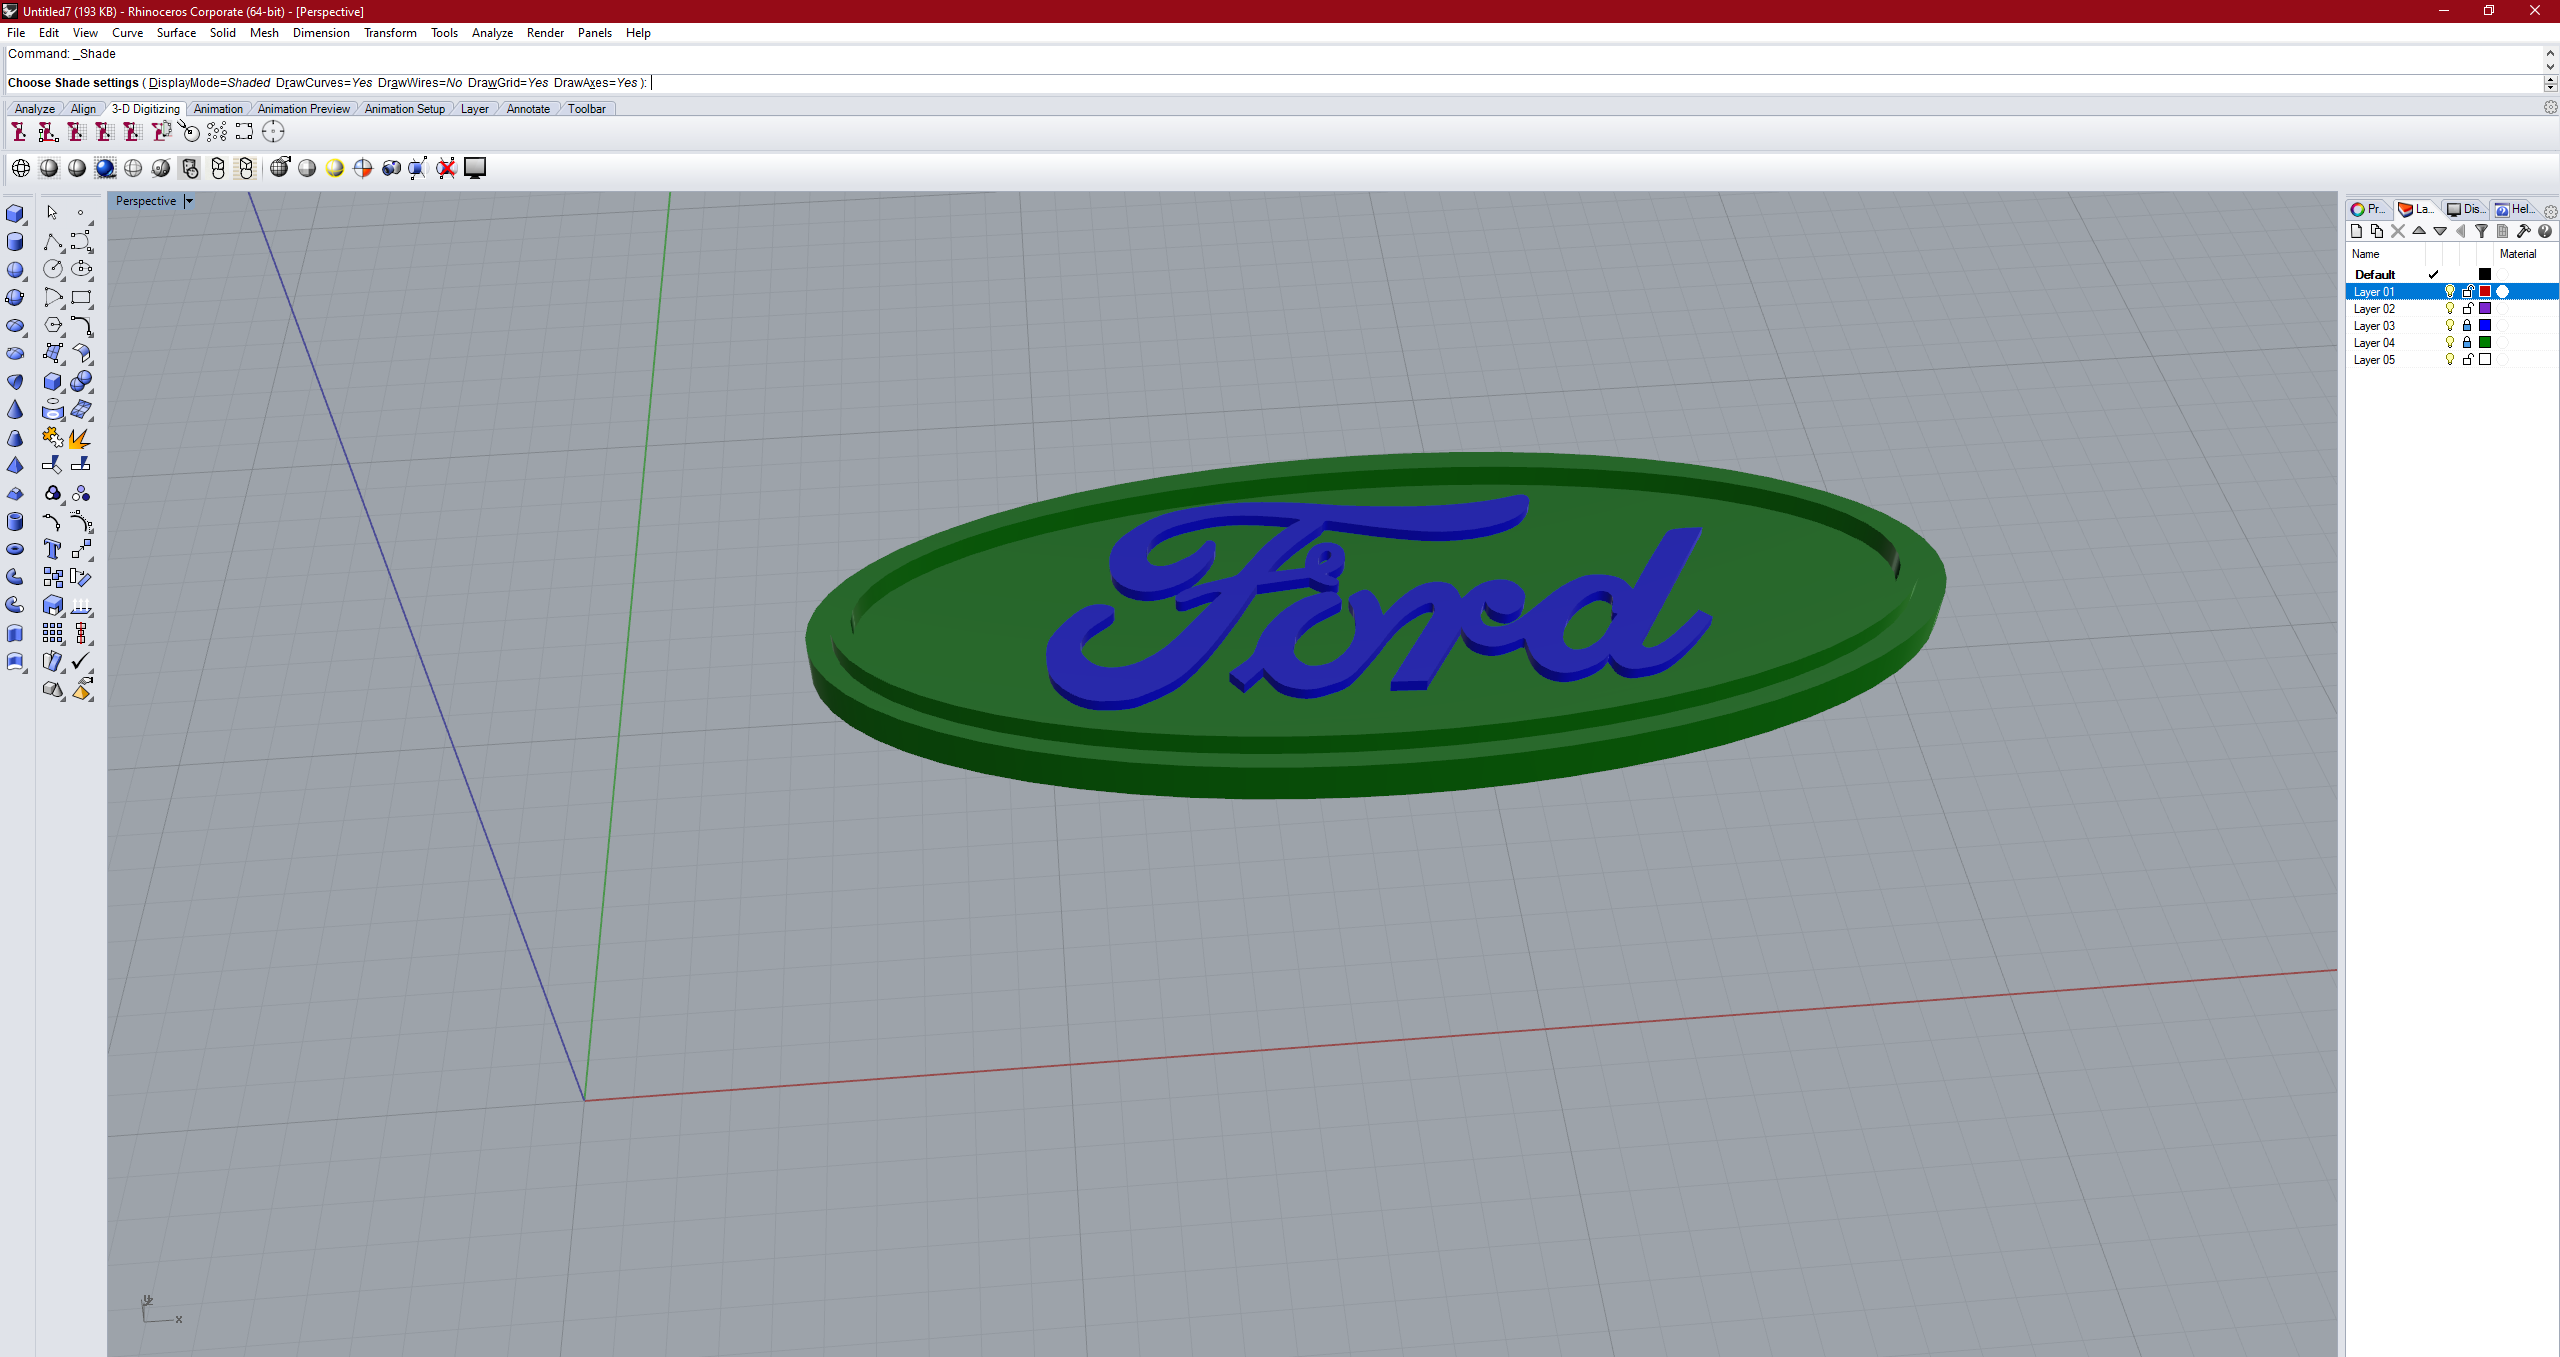
Task: Click the DrawGrid=Yes command option
Action: 508,83
